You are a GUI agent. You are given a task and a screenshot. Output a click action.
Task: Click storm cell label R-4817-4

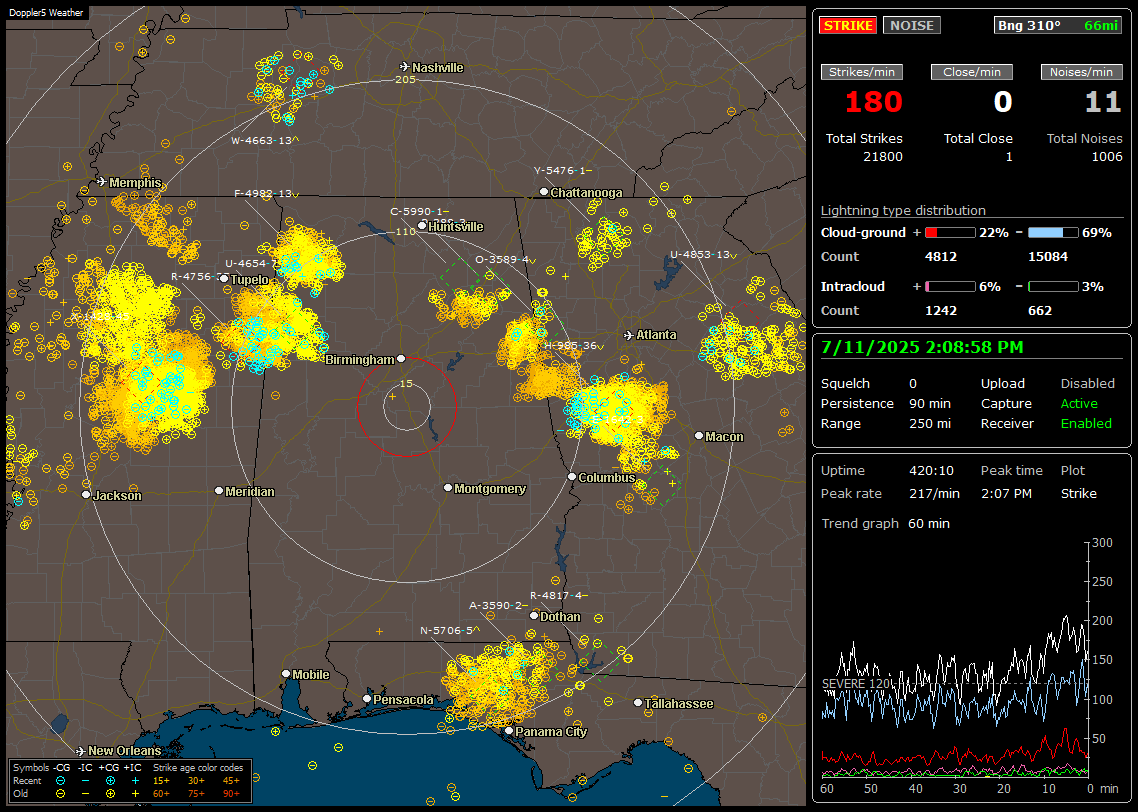559,595
